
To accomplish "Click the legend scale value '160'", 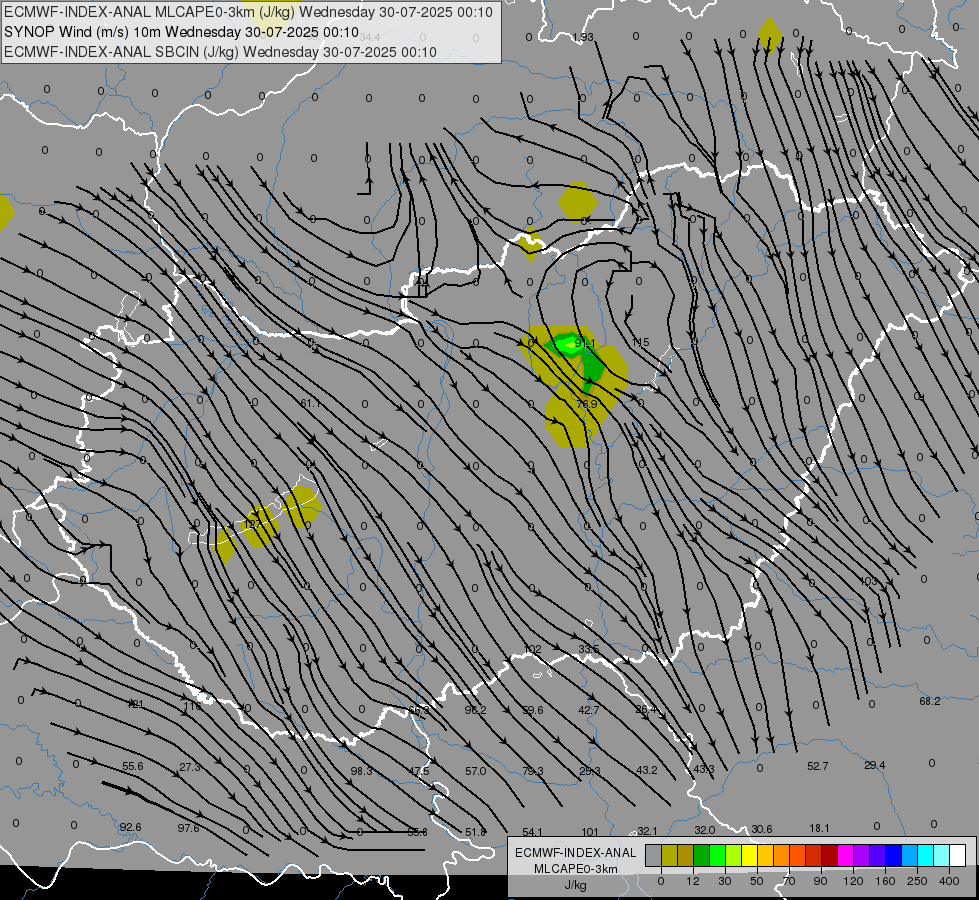I will (x=885, y=881).
